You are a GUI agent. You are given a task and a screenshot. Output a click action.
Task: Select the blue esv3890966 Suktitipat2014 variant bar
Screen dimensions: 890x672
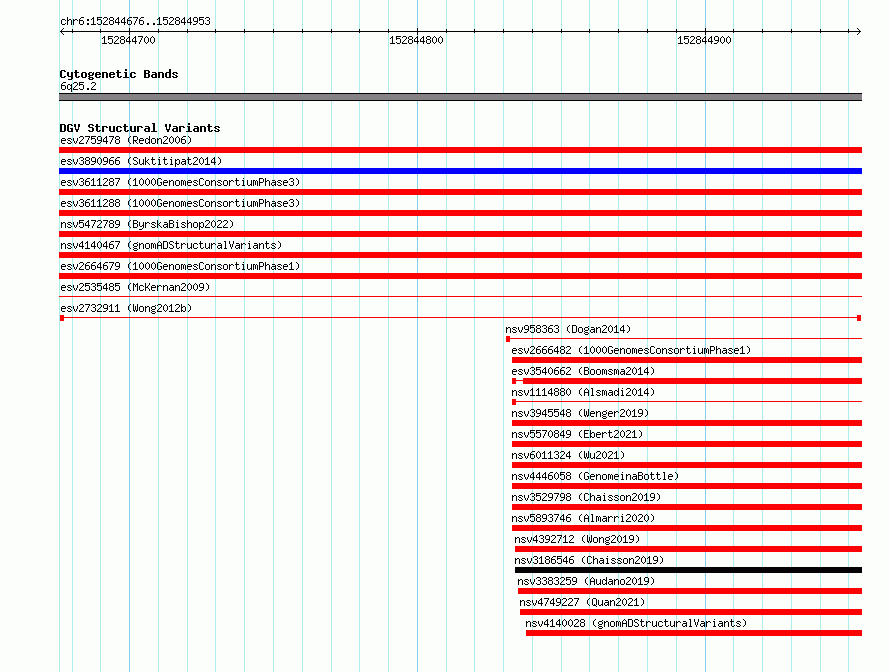[460, 171]
